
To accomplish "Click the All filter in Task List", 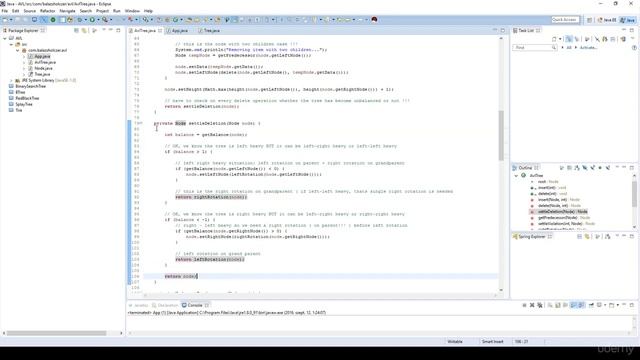I will click(x=569, y=48).
